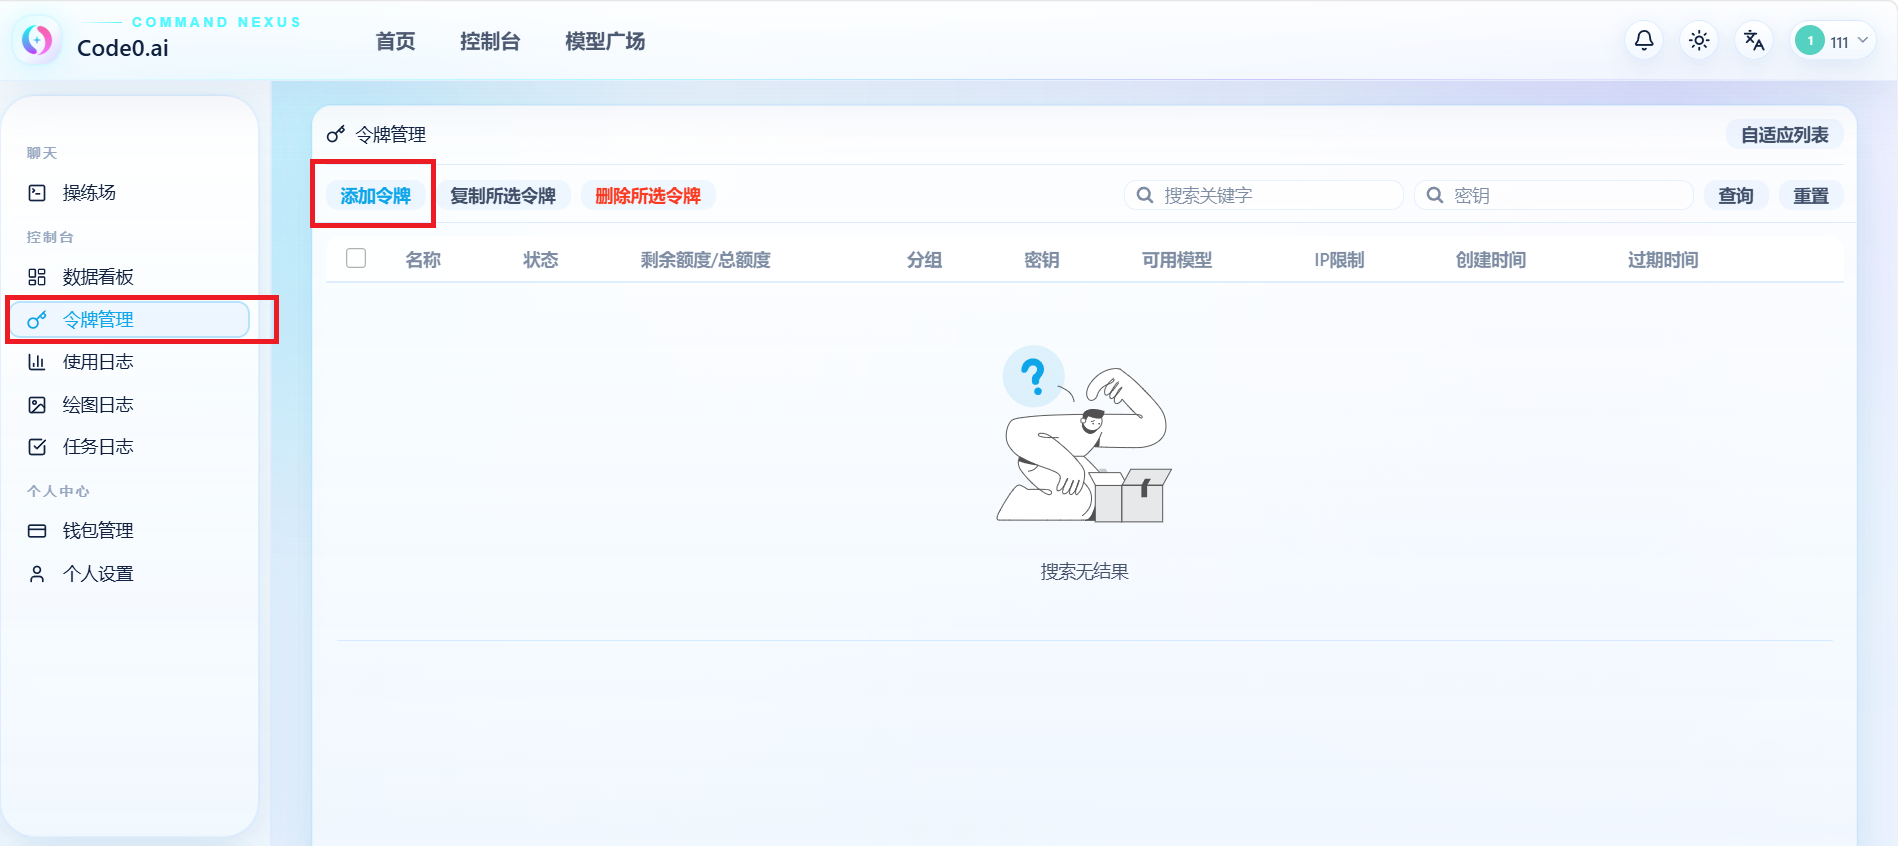Click the Code0.ai logo icon
1901x846 pixels.
coord(37,40)
